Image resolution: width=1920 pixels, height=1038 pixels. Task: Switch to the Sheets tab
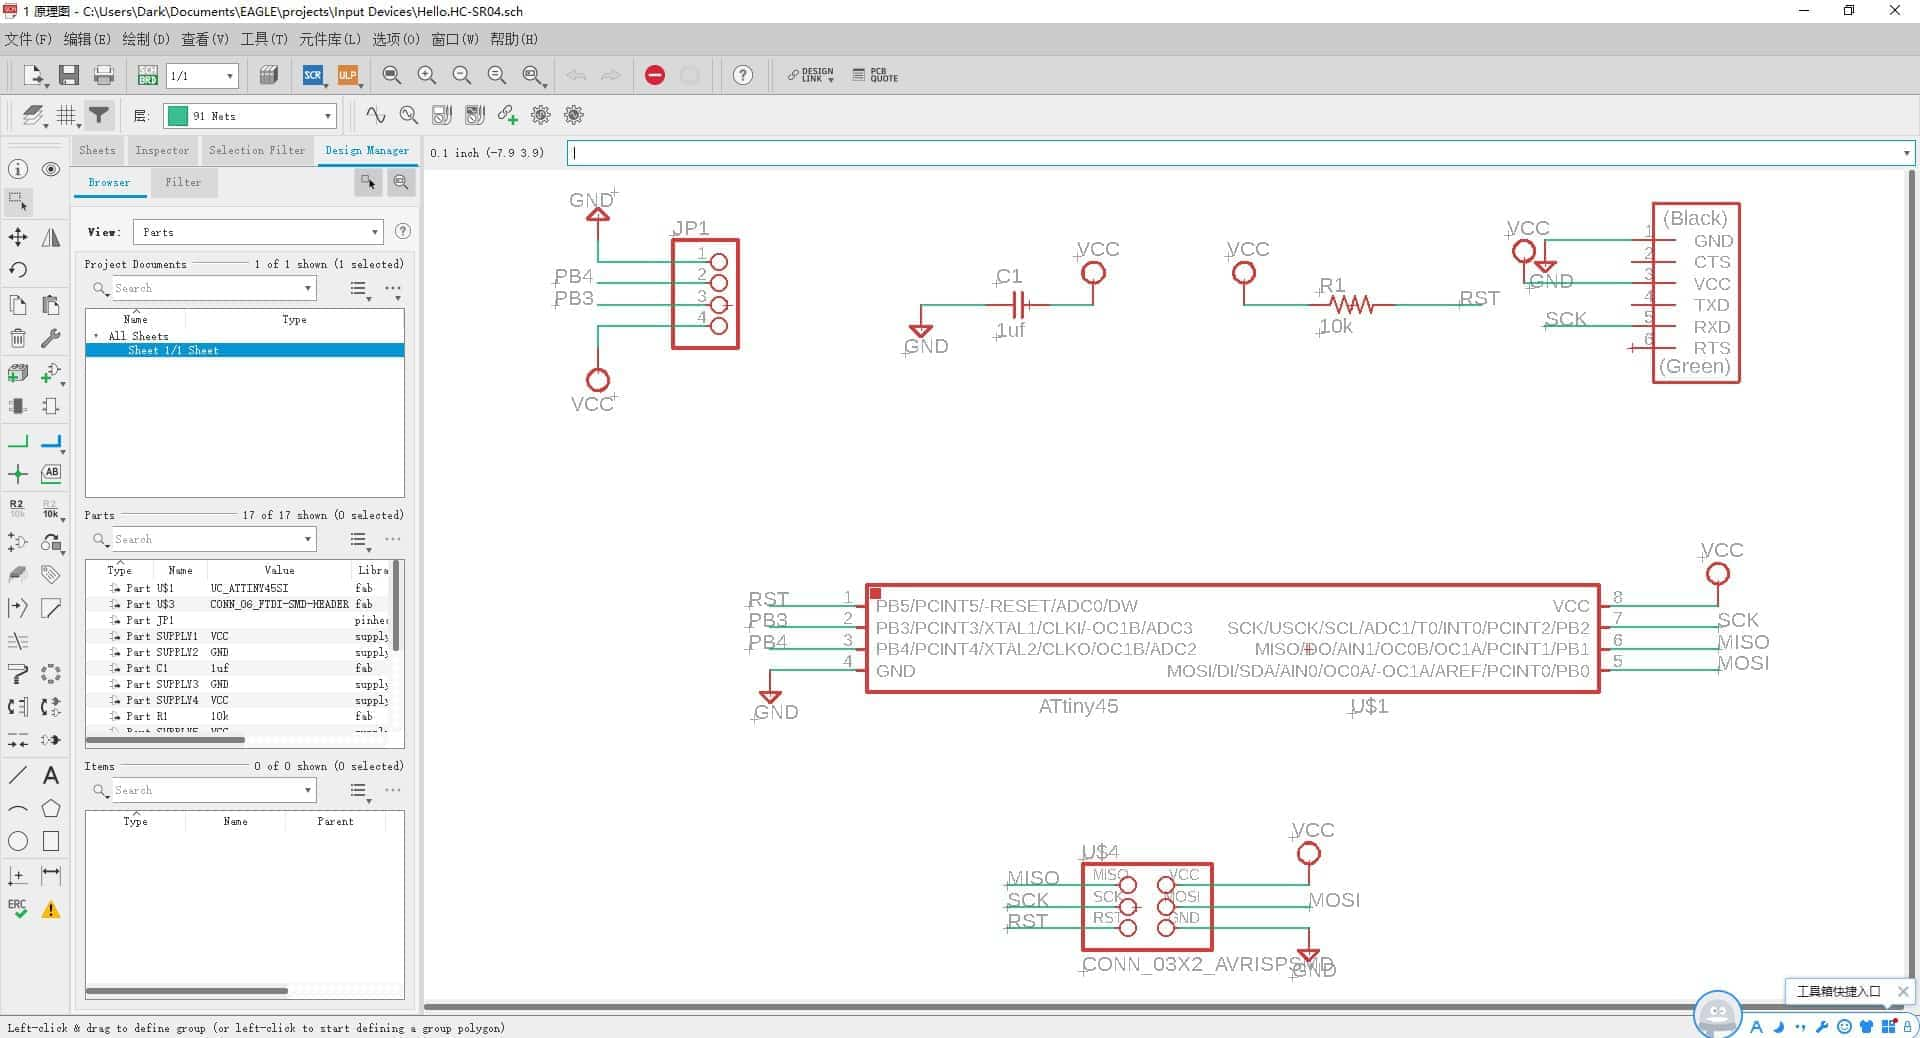97,150
